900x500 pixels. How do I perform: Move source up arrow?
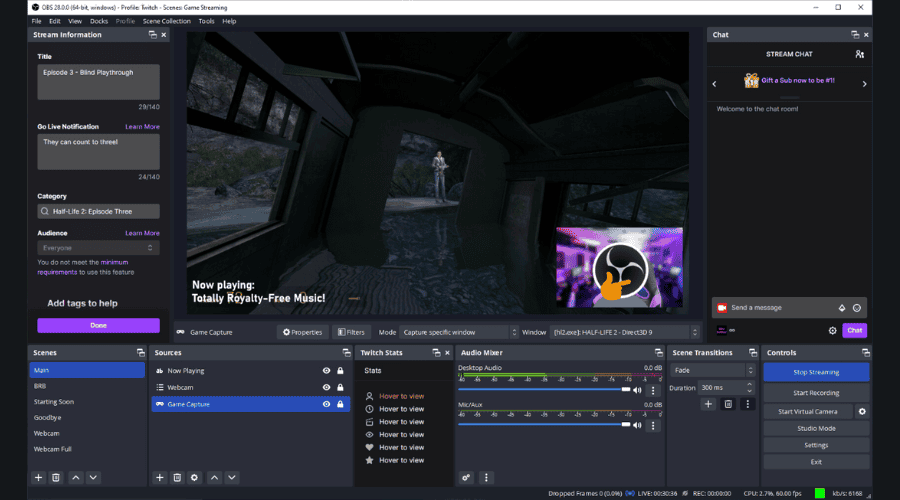click(214, 478)
